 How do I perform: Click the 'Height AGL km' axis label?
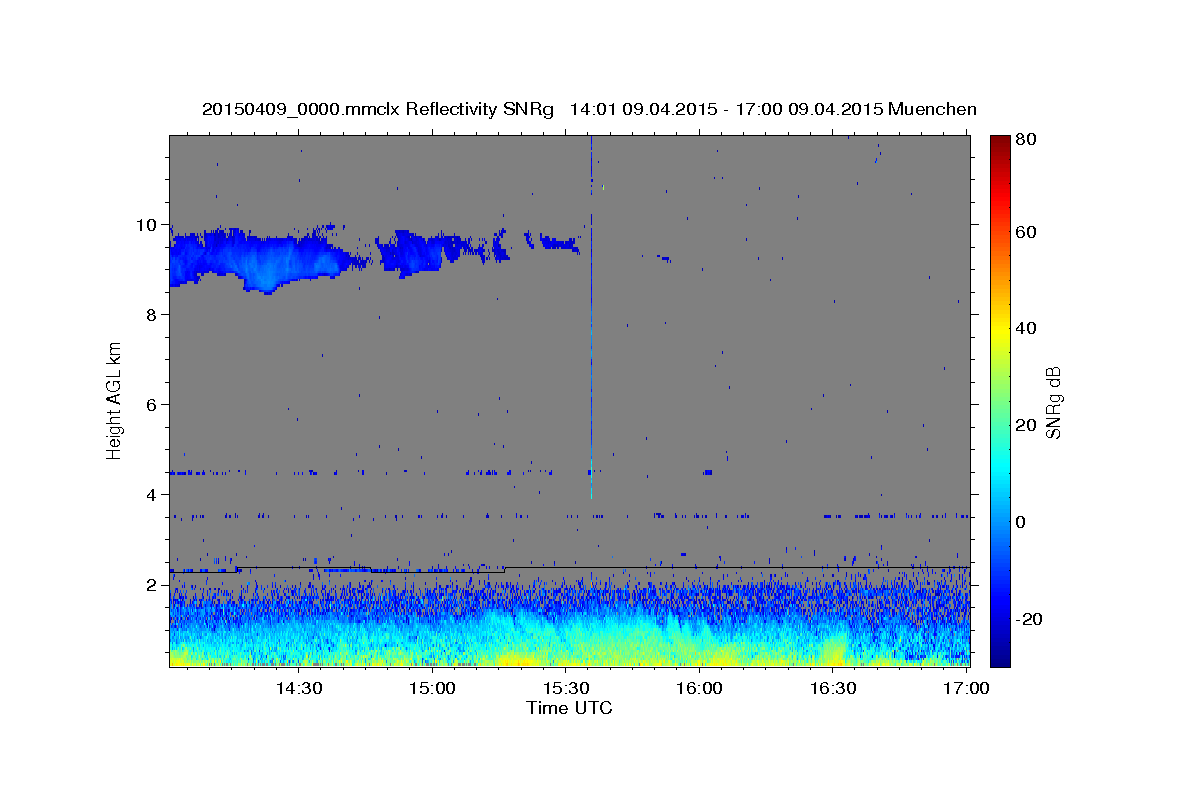[115, 400]
